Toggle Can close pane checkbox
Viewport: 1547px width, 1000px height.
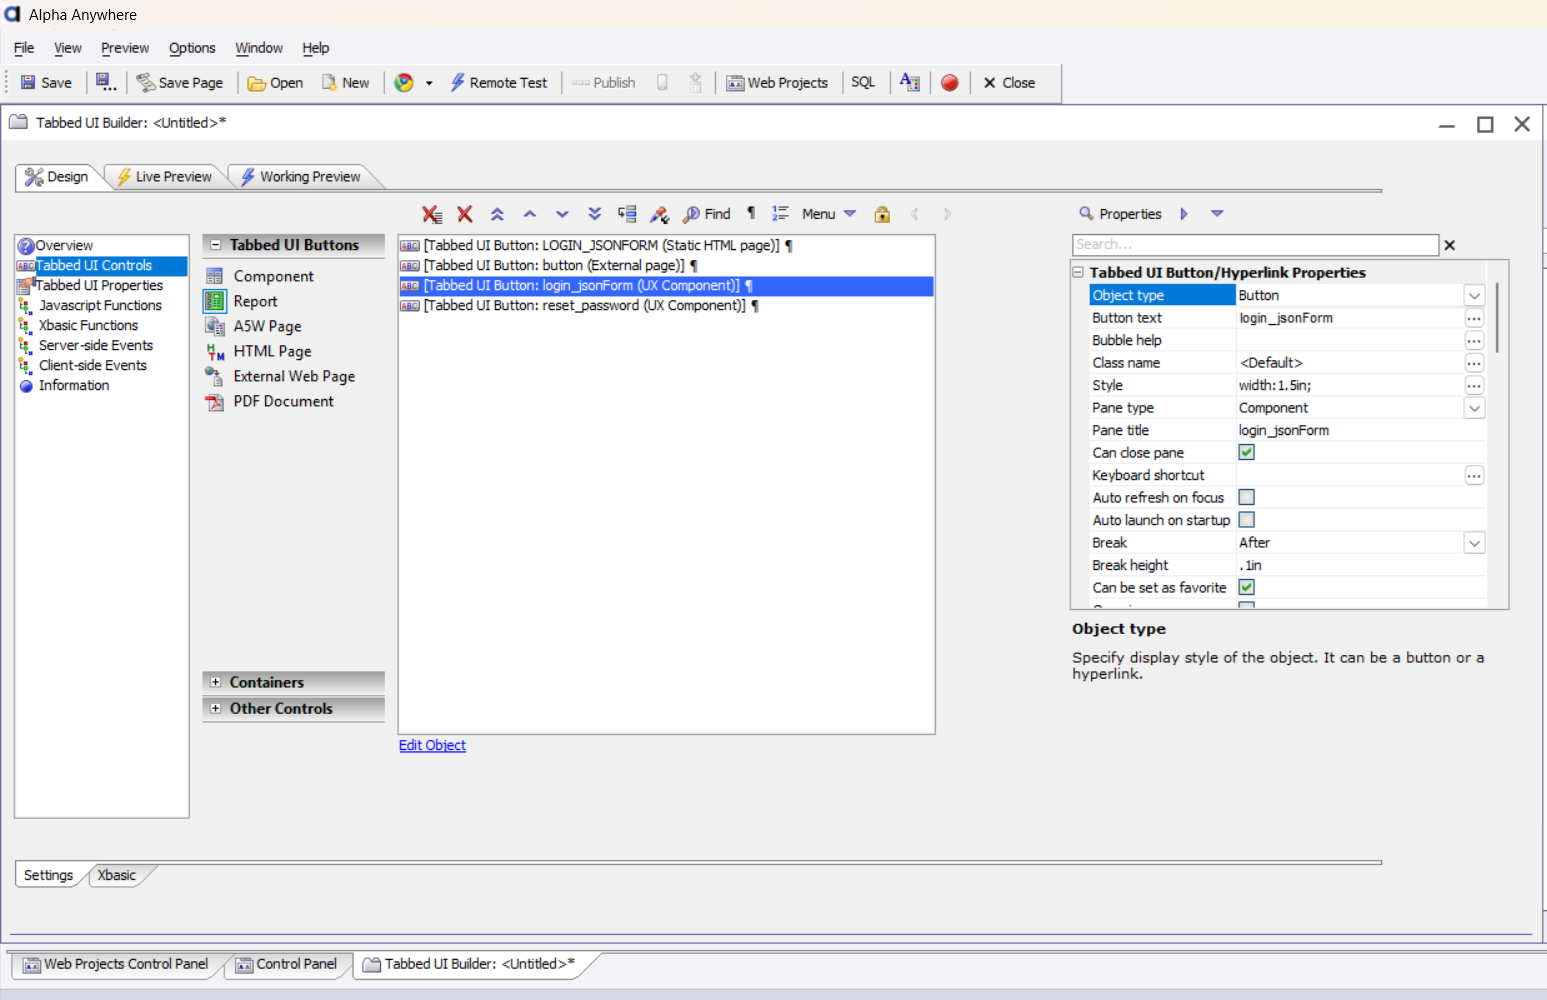click(x=1247, y=453)
